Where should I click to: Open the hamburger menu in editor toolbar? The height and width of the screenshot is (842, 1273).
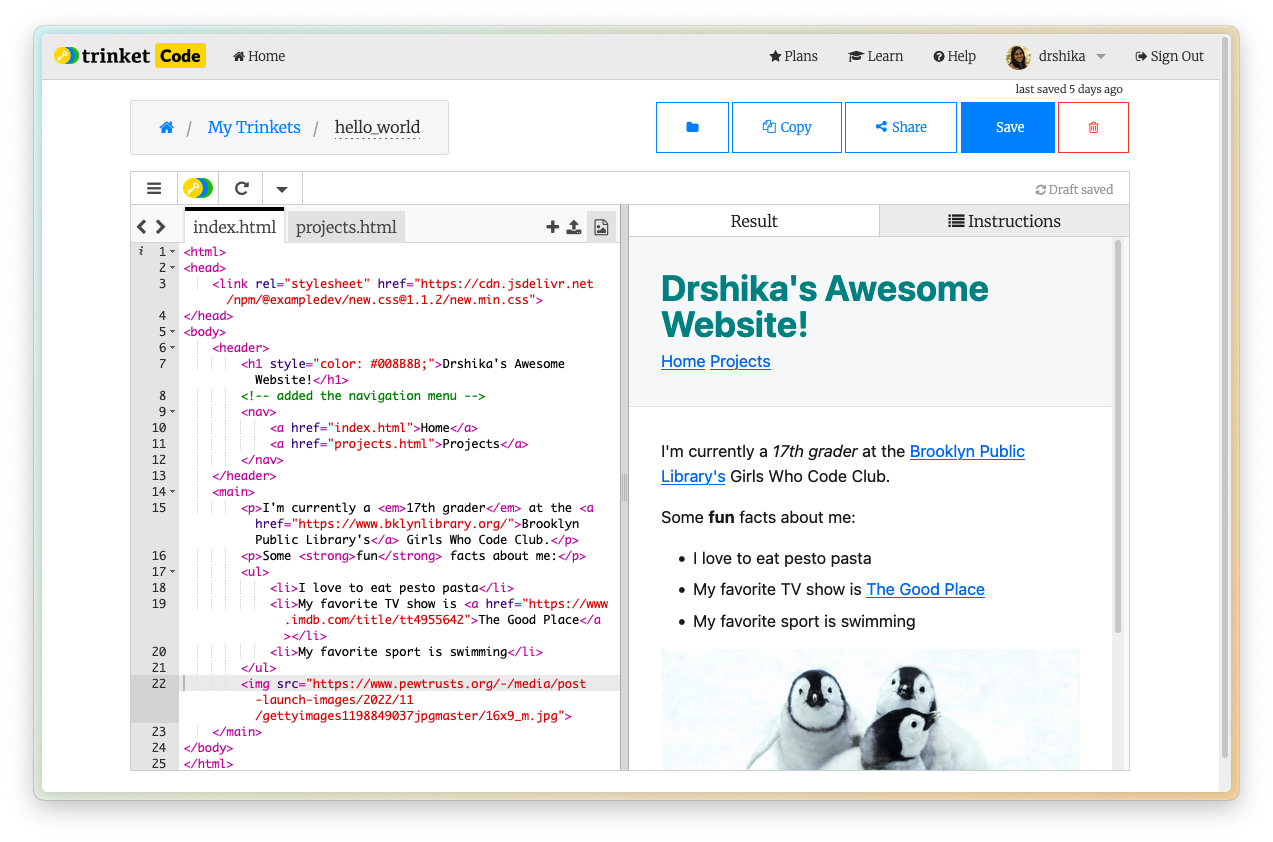154,188
